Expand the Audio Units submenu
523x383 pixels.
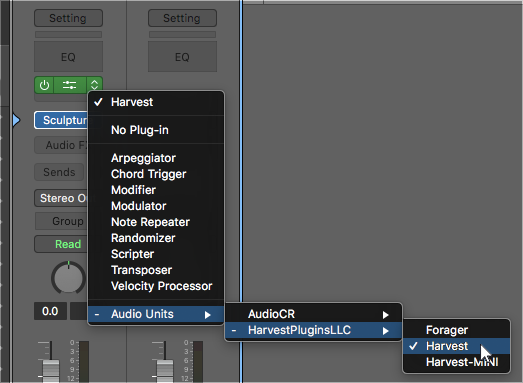pyautogui.click(x=156, y=314)
